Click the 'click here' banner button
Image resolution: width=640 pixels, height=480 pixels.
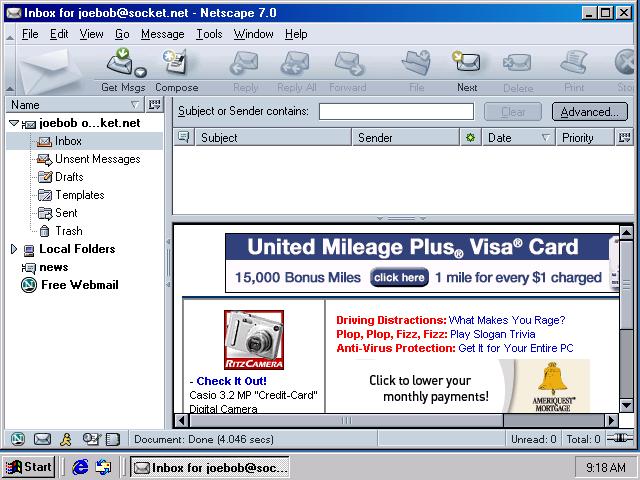(399, 278)
